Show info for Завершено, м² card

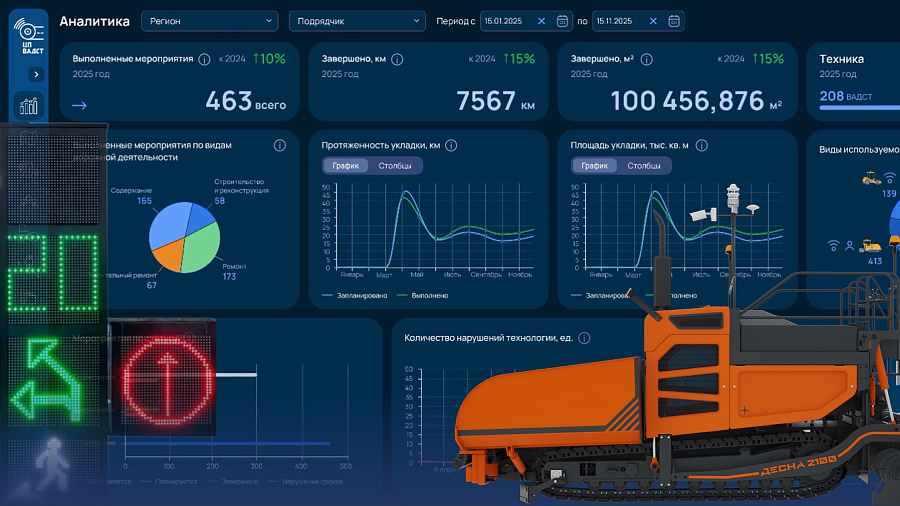point(646,59)
